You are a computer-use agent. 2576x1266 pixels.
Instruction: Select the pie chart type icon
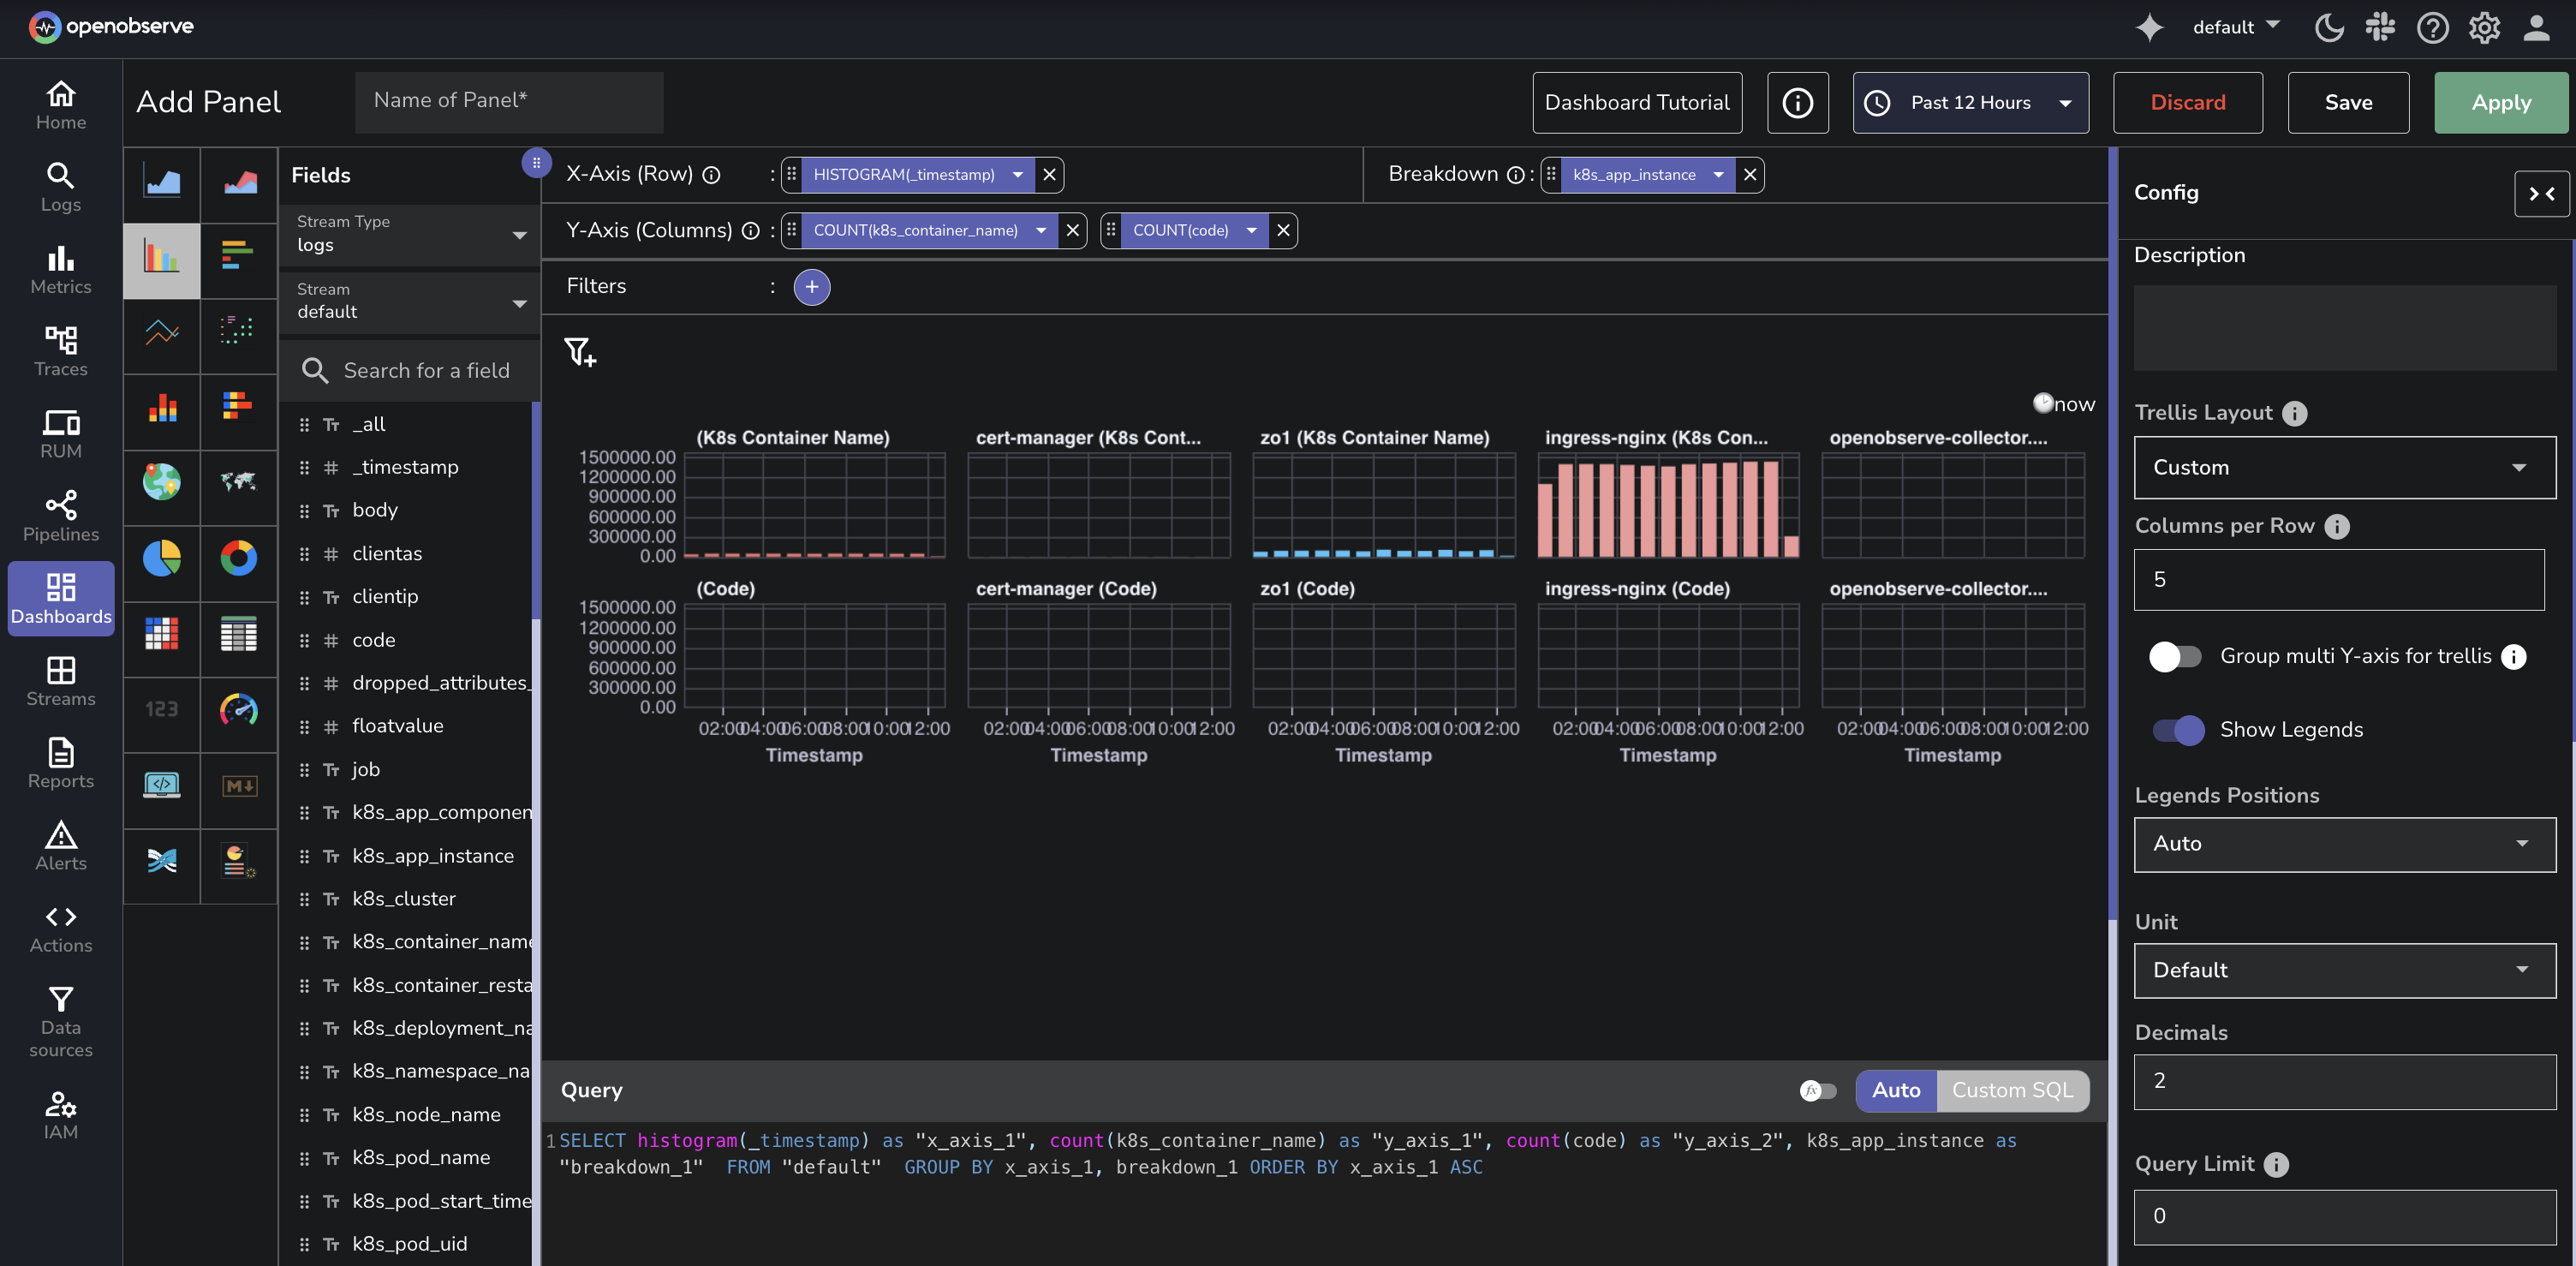[161, 558]
